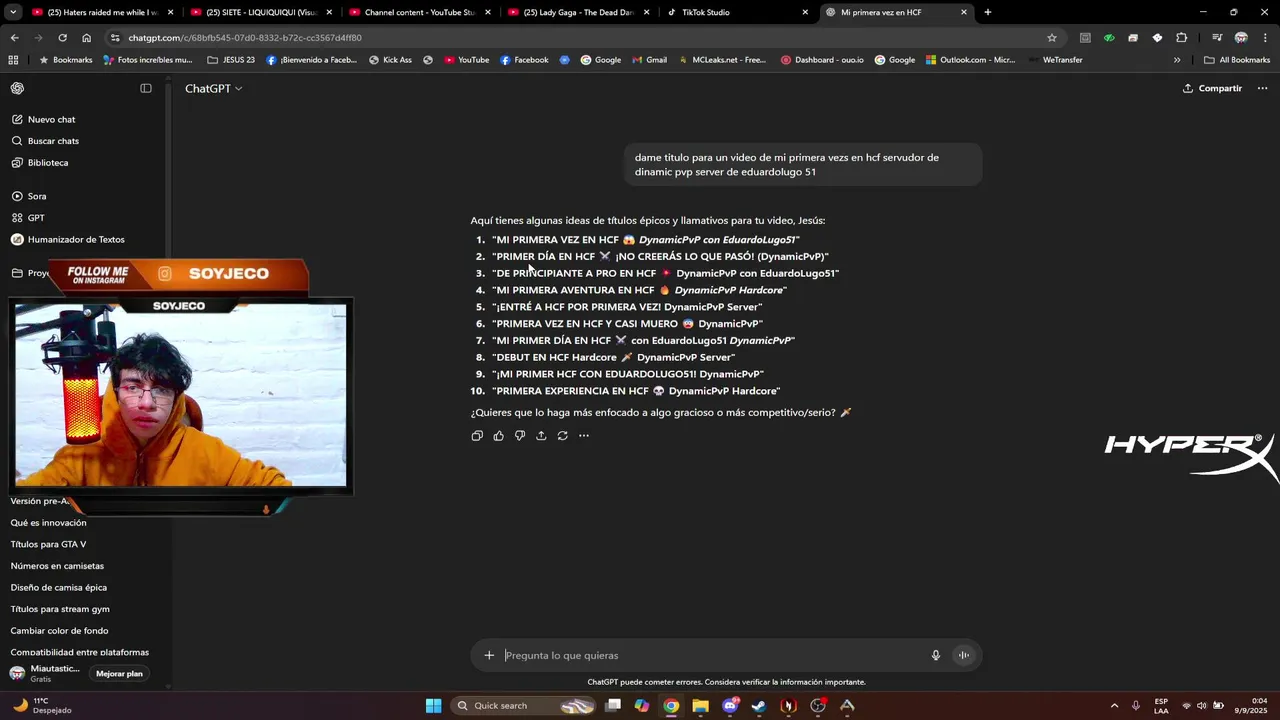This screenshot has height=720, width=1280.
Task: Attach a file with the plus icon
Action: pyautogui.click(x=489, y=656)
